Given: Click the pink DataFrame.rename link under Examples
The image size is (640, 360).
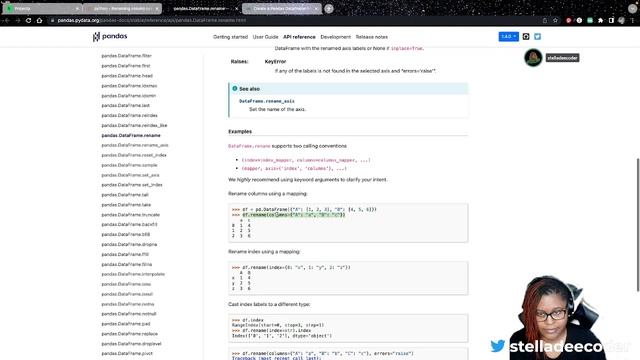Looking at the screenshot, I should click(249, 146).
